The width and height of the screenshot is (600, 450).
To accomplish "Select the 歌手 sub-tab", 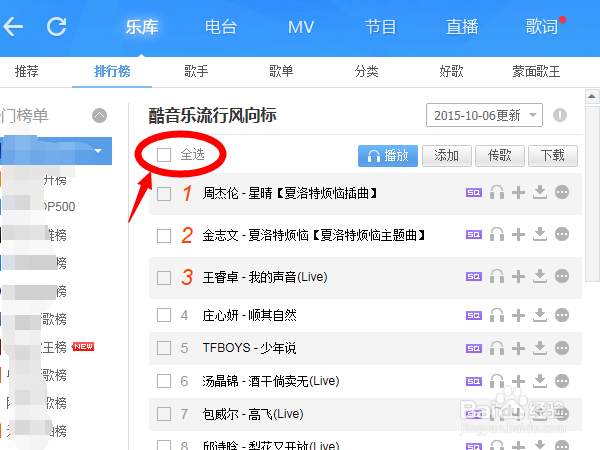I will click(196, 71).
